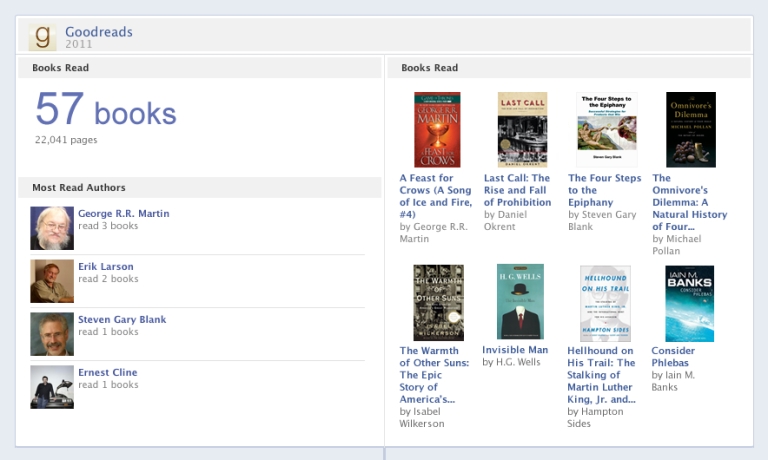Click 'by Hampton Sides' author text
This screenshot has height=460, width=768.
[x=595, y=418]
